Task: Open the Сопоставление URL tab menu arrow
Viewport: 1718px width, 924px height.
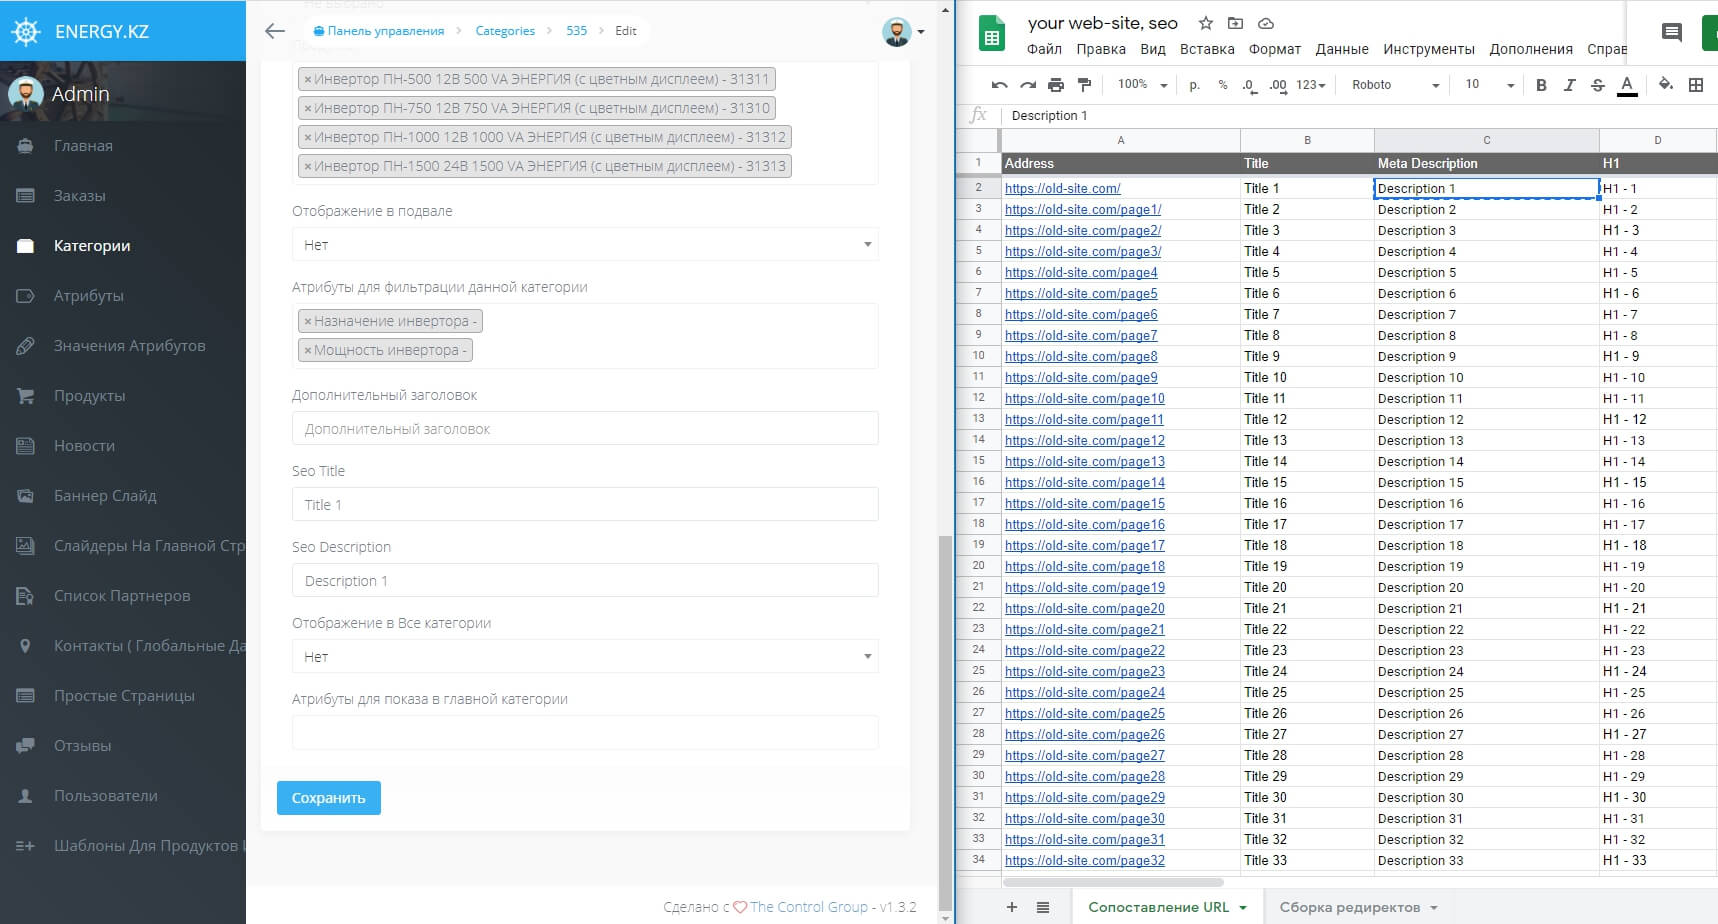Action: [x=1243, y=908]
